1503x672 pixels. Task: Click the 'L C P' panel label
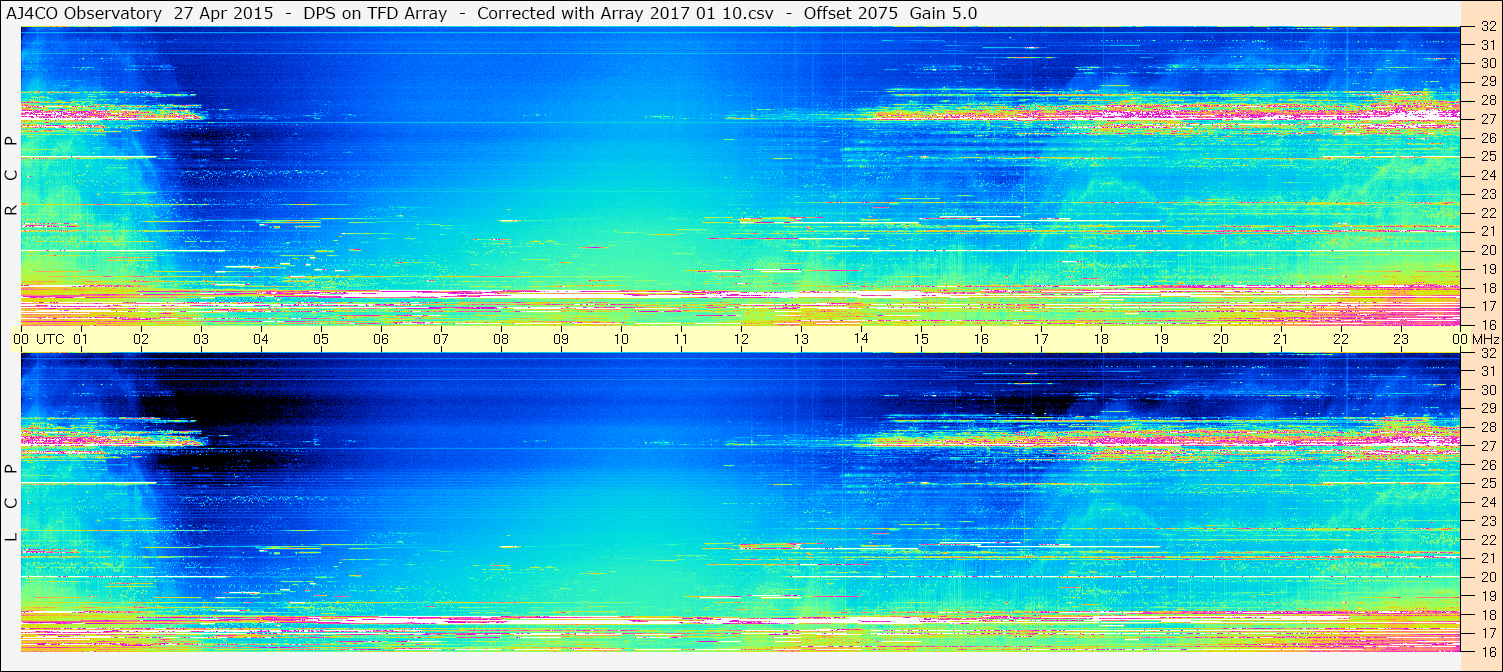pos(11,503)
